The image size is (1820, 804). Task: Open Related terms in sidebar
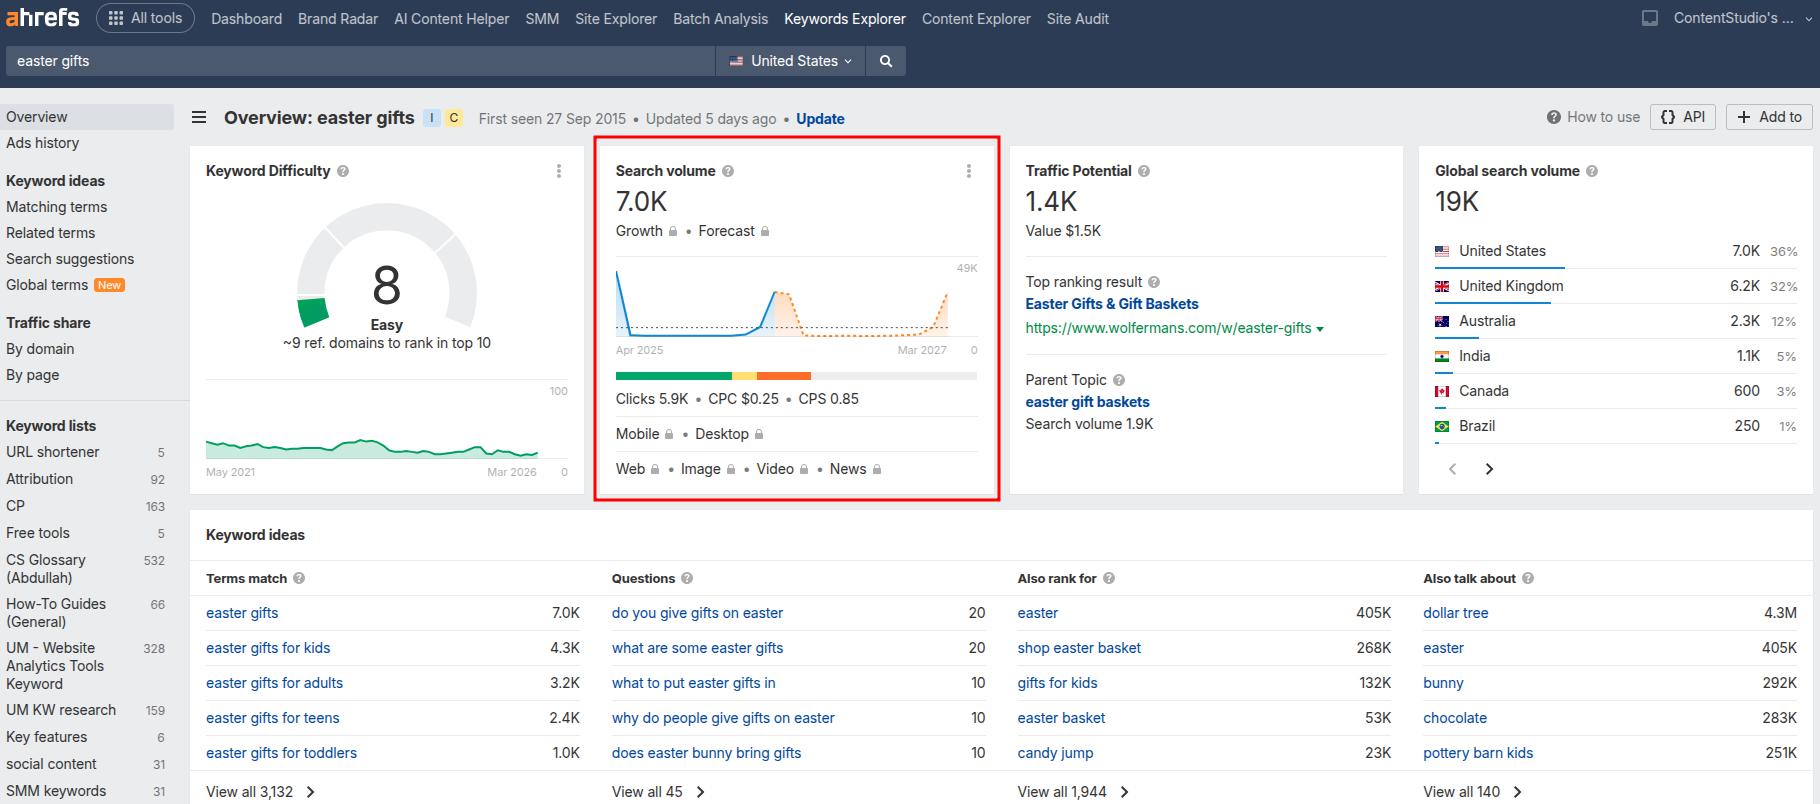(50, 233)
